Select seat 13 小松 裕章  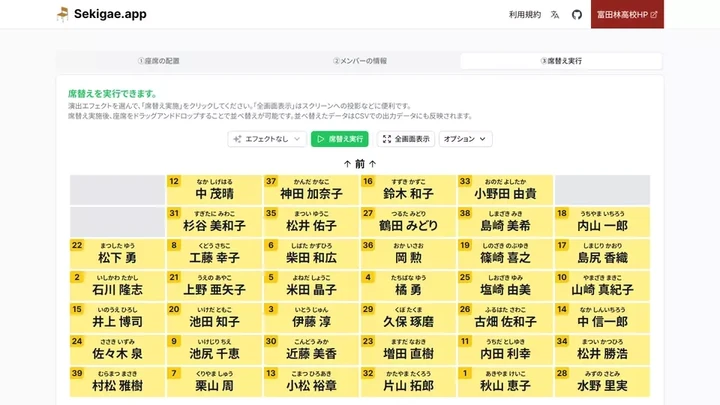(311, 382)
